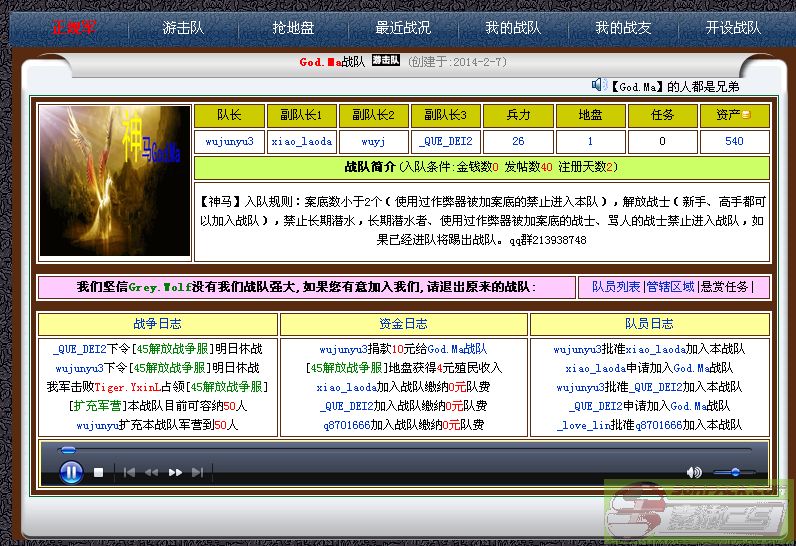Click the rewind button in player
796x546 pixels.
click(151, 472)
